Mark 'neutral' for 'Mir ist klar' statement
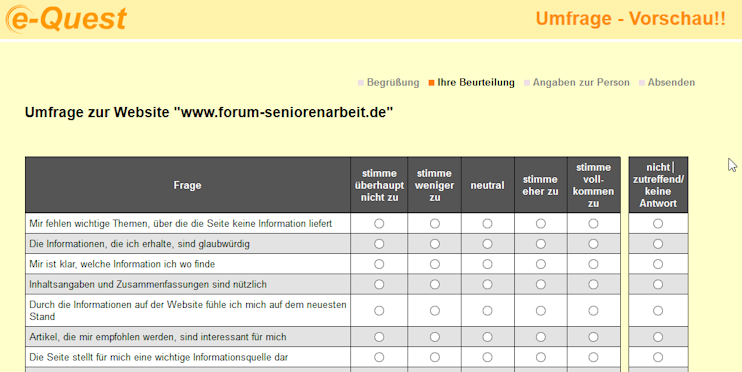Screen dimensions: 742x372 [x=487, y=264]
